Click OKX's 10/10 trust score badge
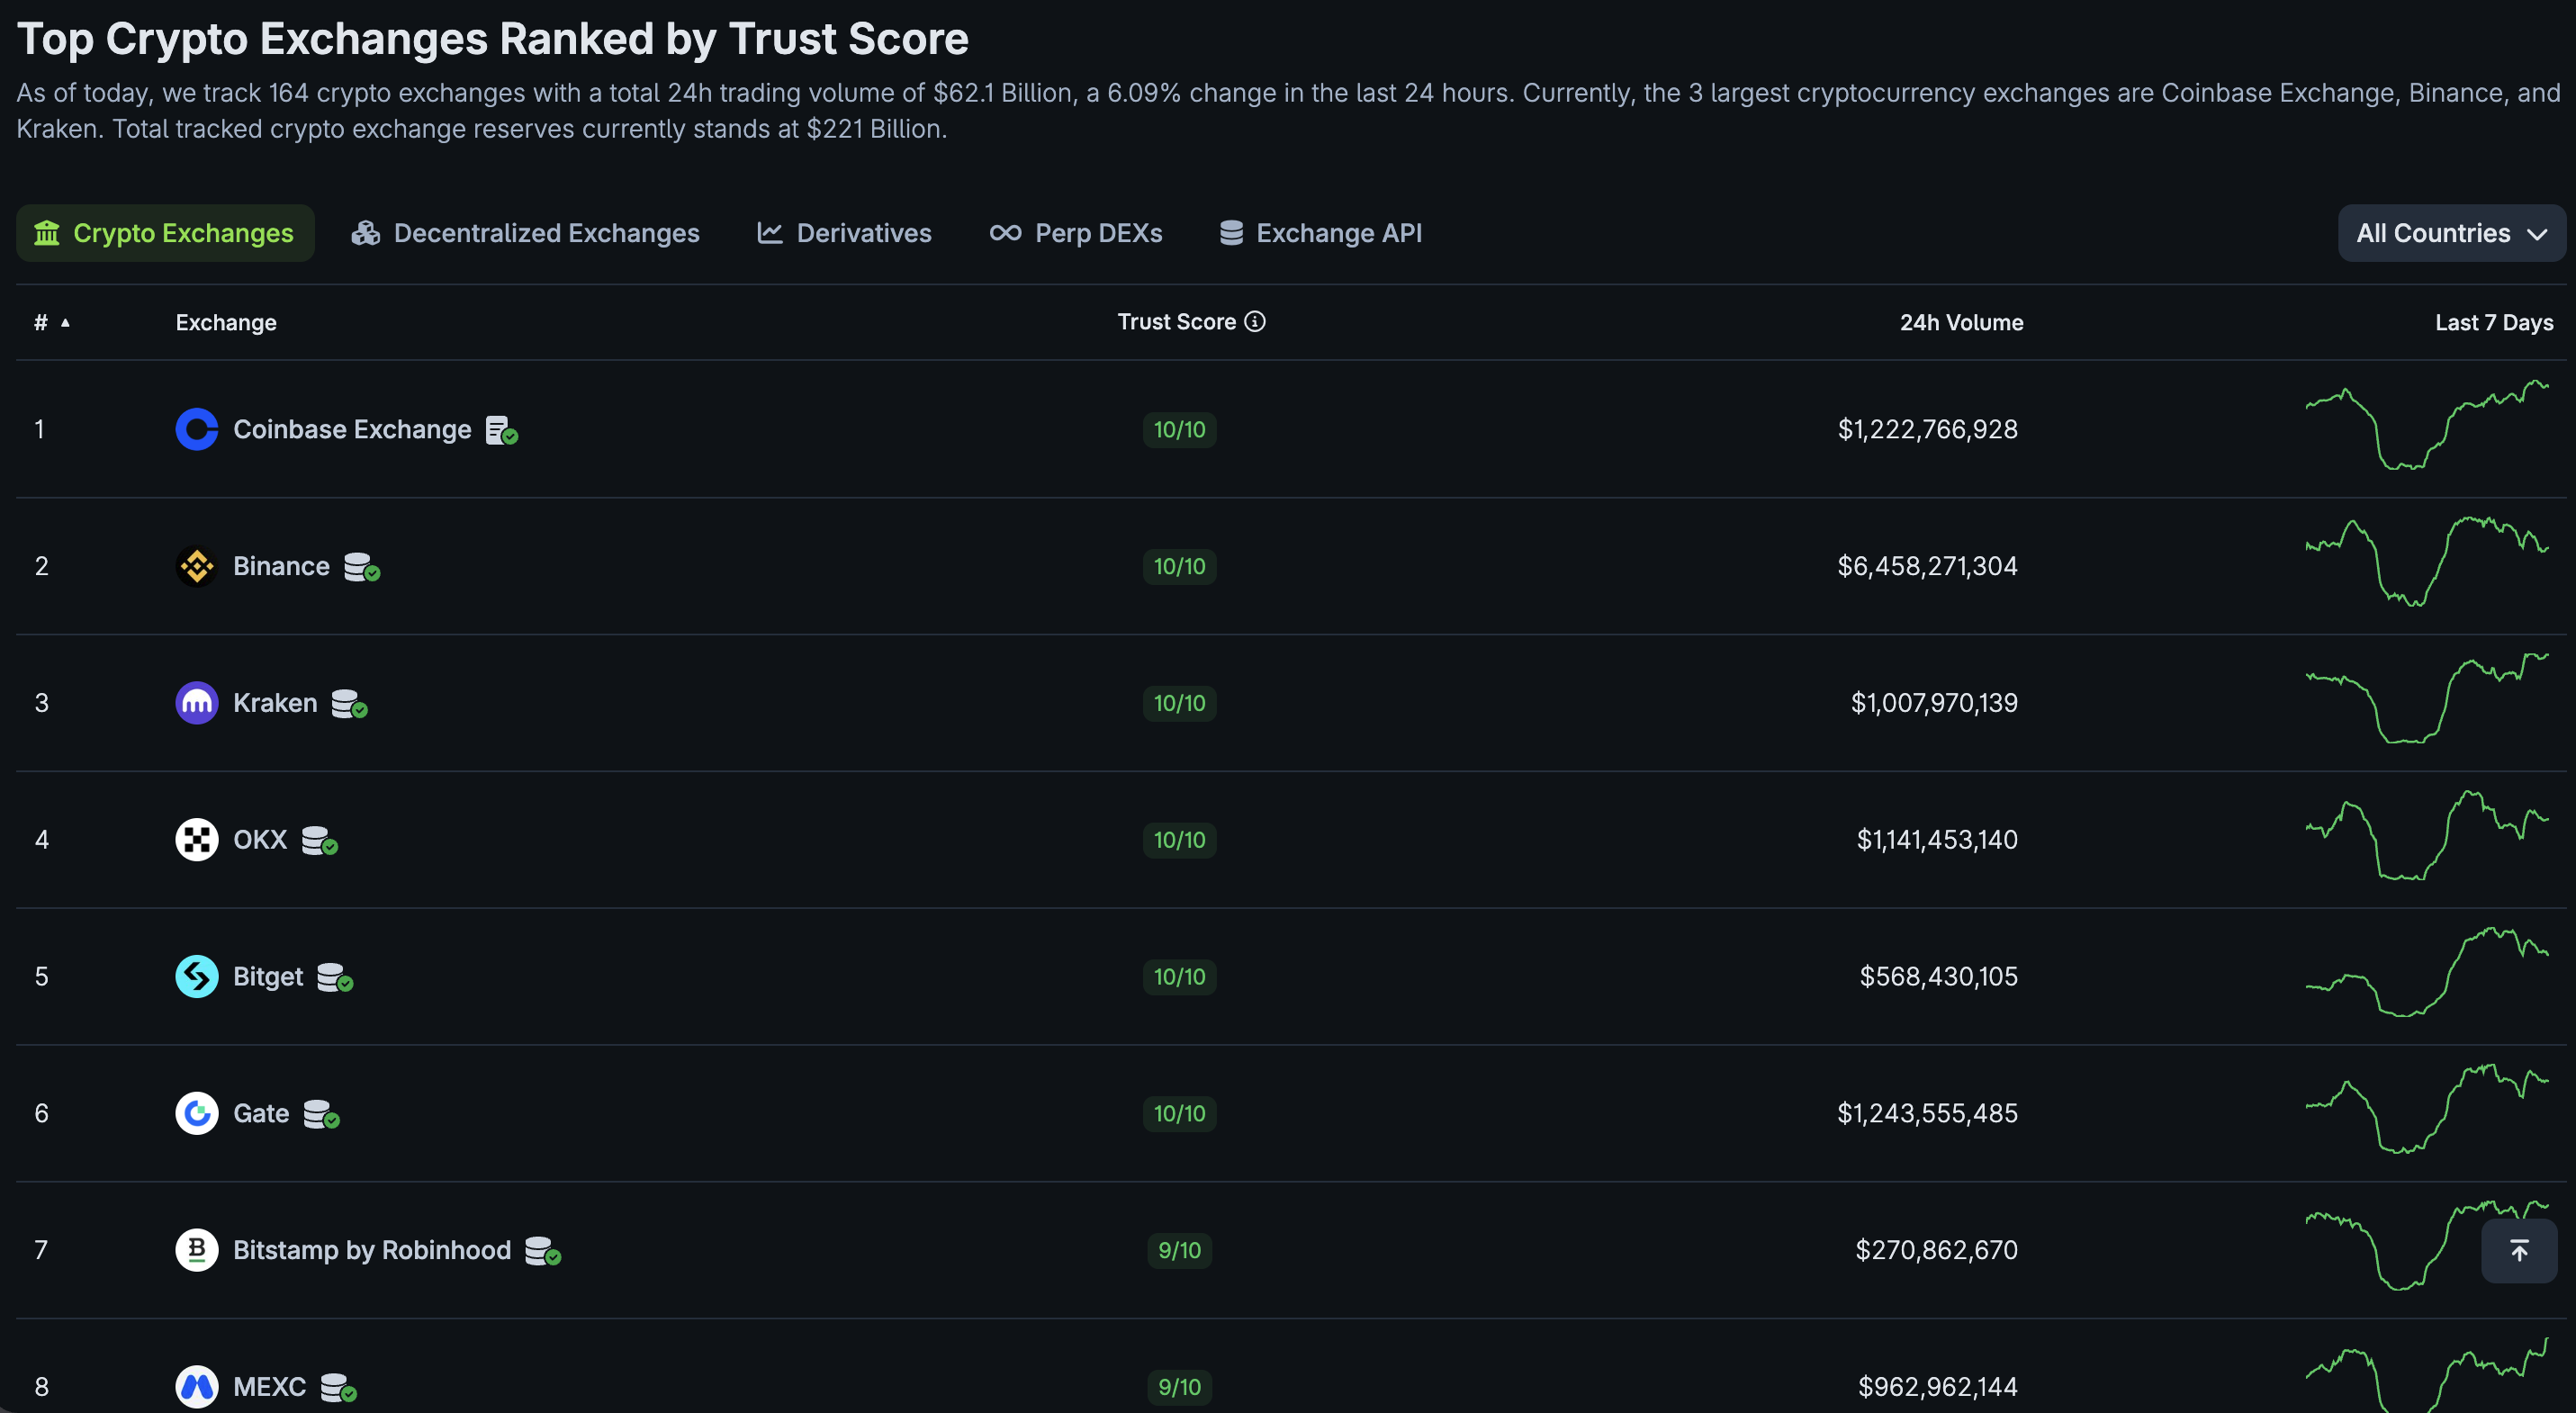This screenshot has width=2576, height=1413. 1180,840
